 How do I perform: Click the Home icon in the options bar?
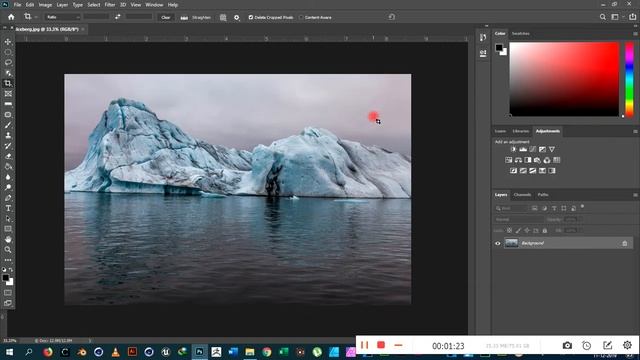click(x=11, y=17)
